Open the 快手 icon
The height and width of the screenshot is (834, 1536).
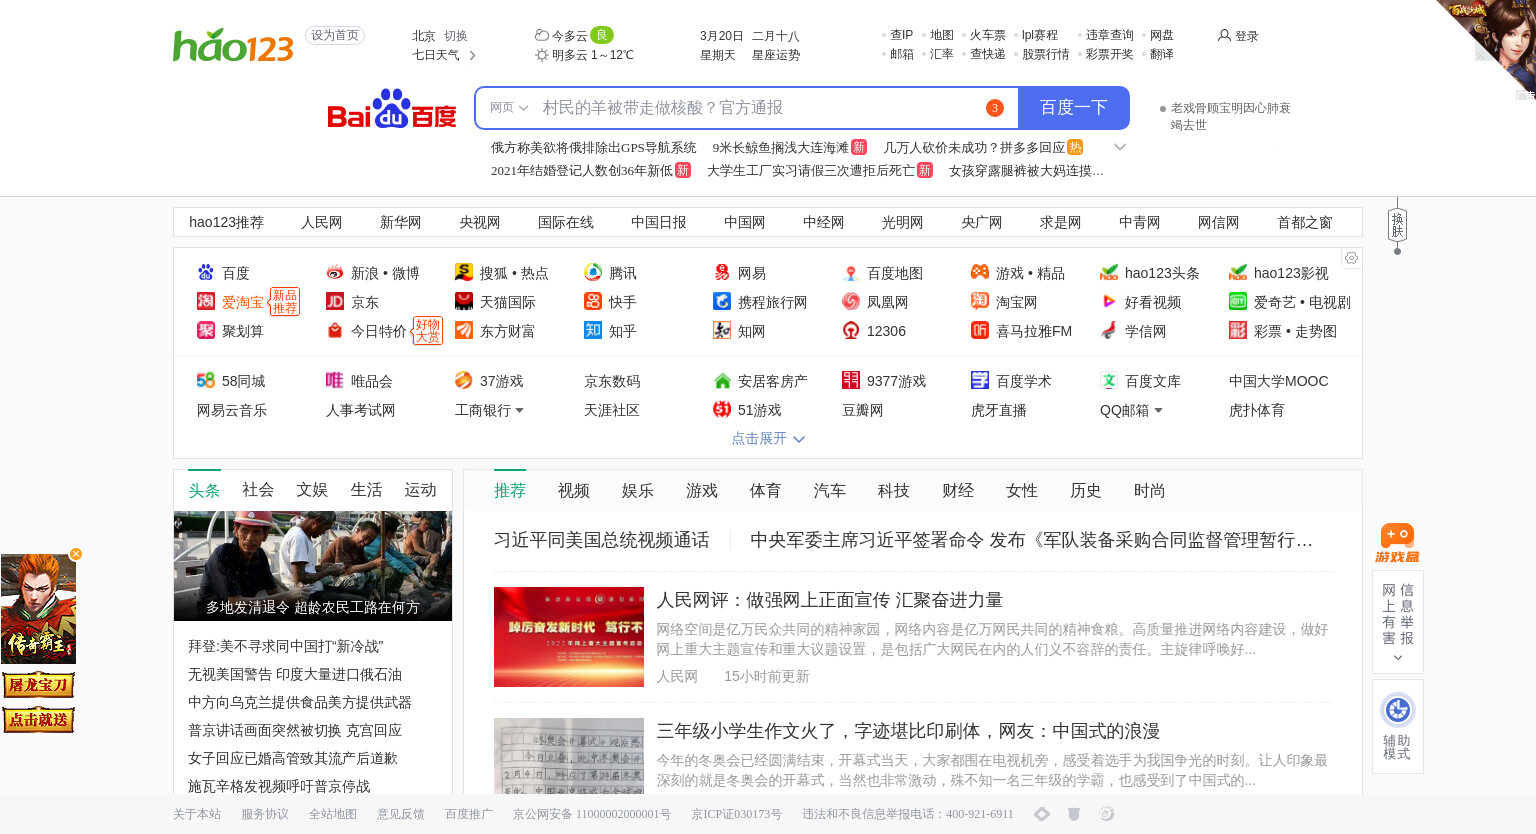593,301
